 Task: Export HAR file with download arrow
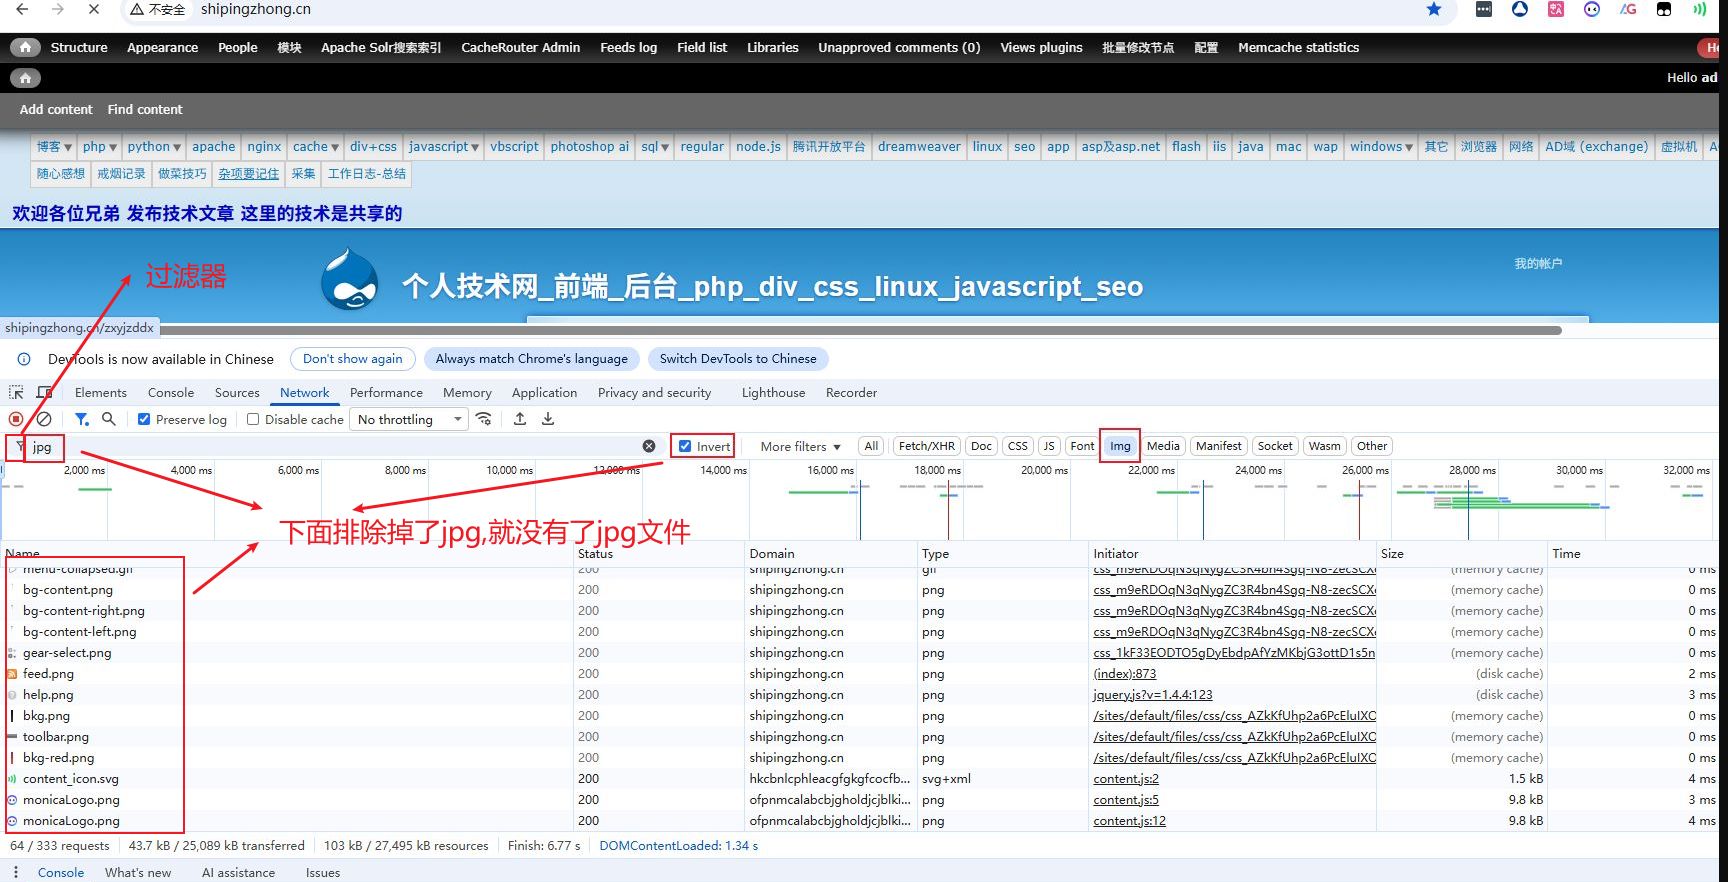tap(548, 419)
